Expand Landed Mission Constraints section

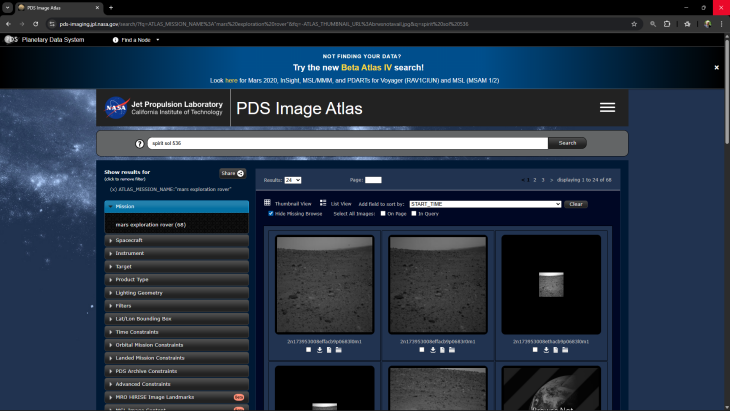tap(176, 358)
